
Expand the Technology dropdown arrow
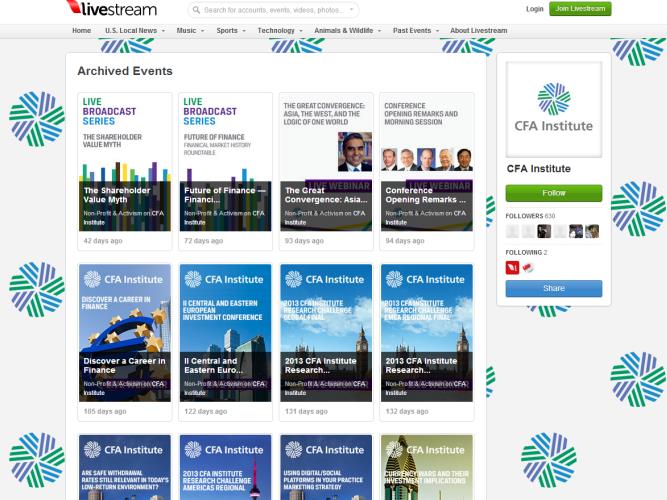pyautogui.click(x=301, y=31)
